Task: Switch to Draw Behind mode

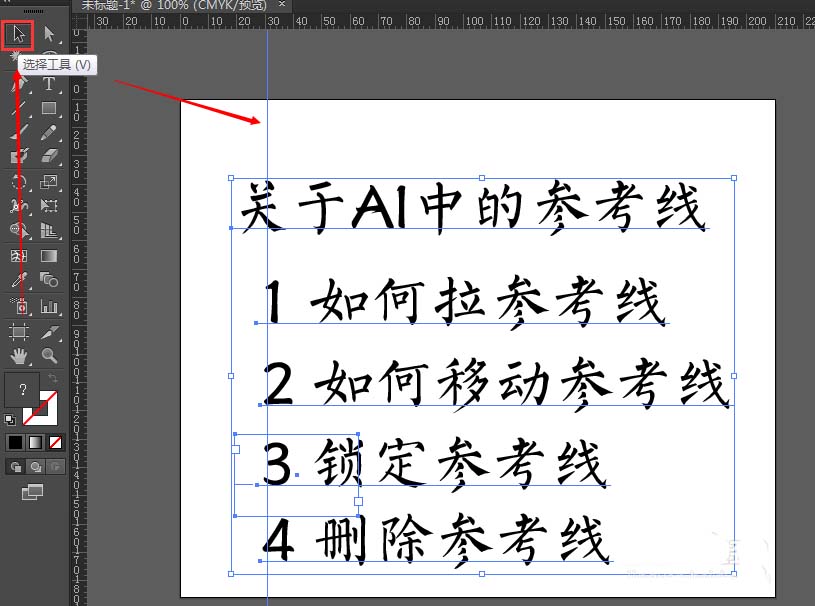Action: click(35, 467)
